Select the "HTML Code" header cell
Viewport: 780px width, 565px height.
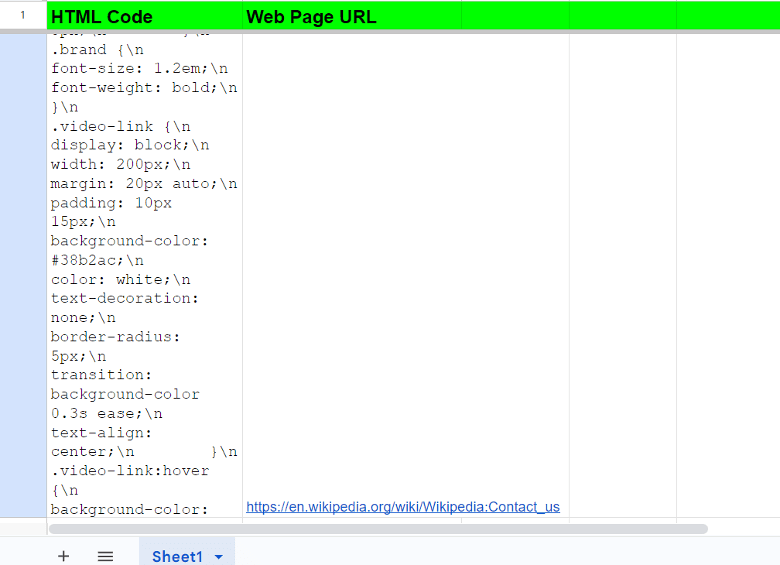(x=144, y=16)
